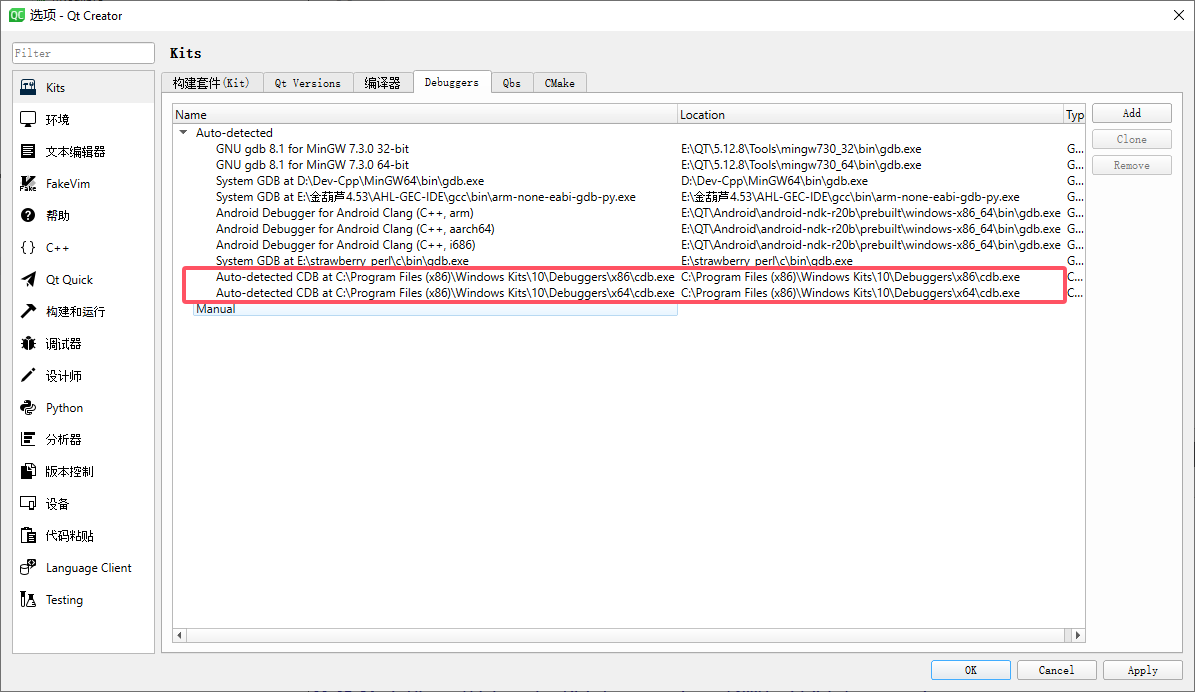Select the Kits category icon in sidebar
This screenshot has width=1195, height=692.
(28, 88)
